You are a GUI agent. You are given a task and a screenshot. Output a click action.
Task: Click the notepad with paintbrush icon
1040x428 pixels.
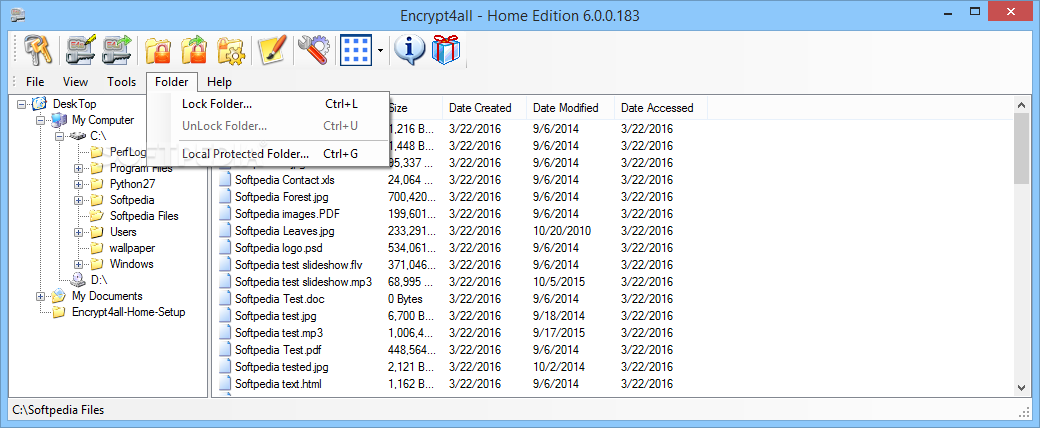tap(272, 50)
